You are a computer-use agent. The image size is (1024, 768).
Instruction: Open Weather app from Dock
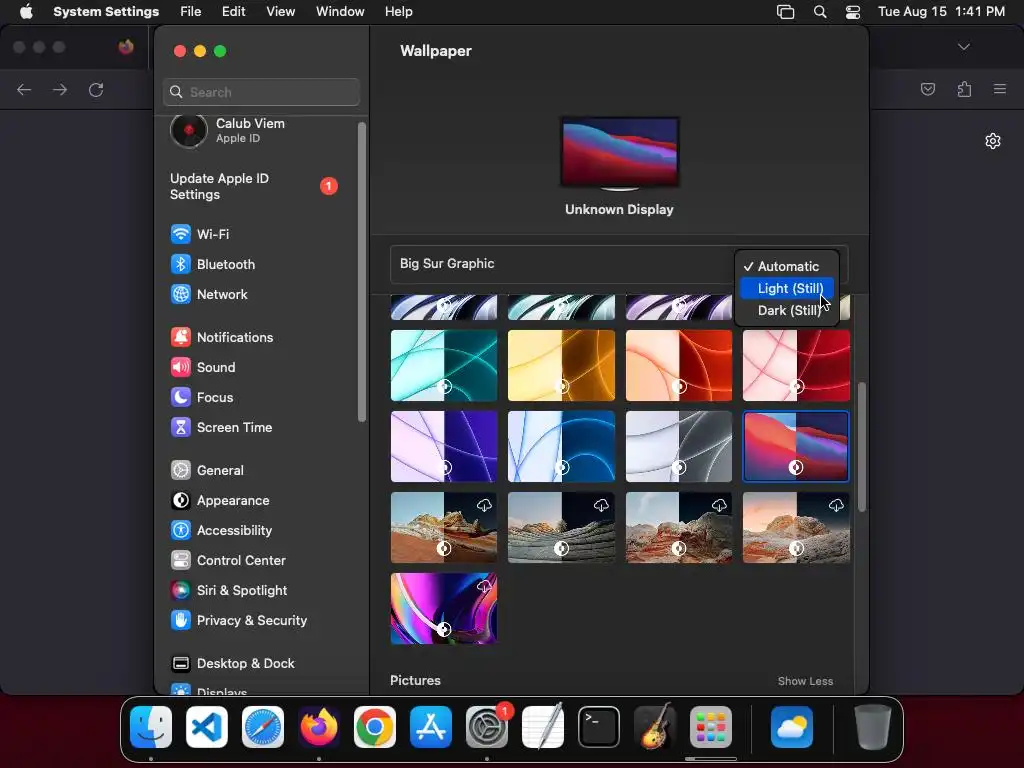(x=792, y=727)
